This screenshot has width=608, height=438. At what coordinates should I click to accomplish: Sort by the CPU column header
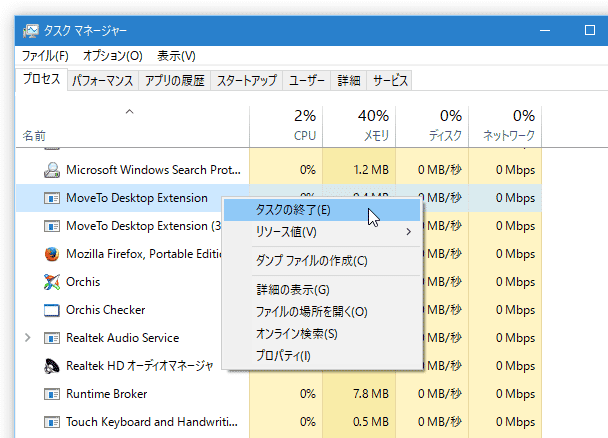pyautogui.click(x=286, y=127)
